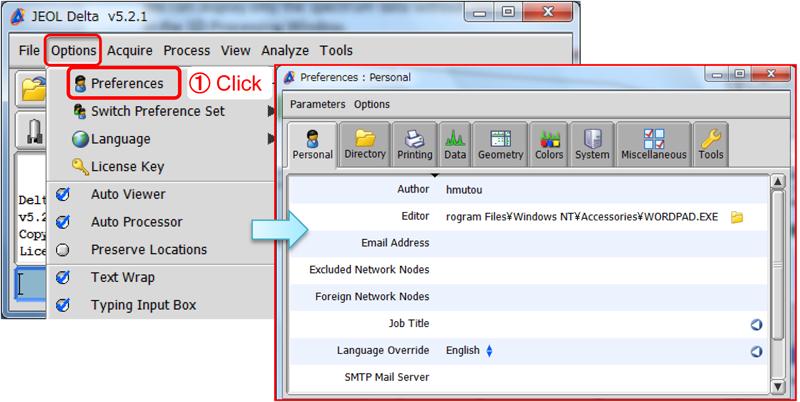The width and height of the screenshot is (800, 402).
Task: Toggle the Auto Processor checkbox
Action: (63, 222)
